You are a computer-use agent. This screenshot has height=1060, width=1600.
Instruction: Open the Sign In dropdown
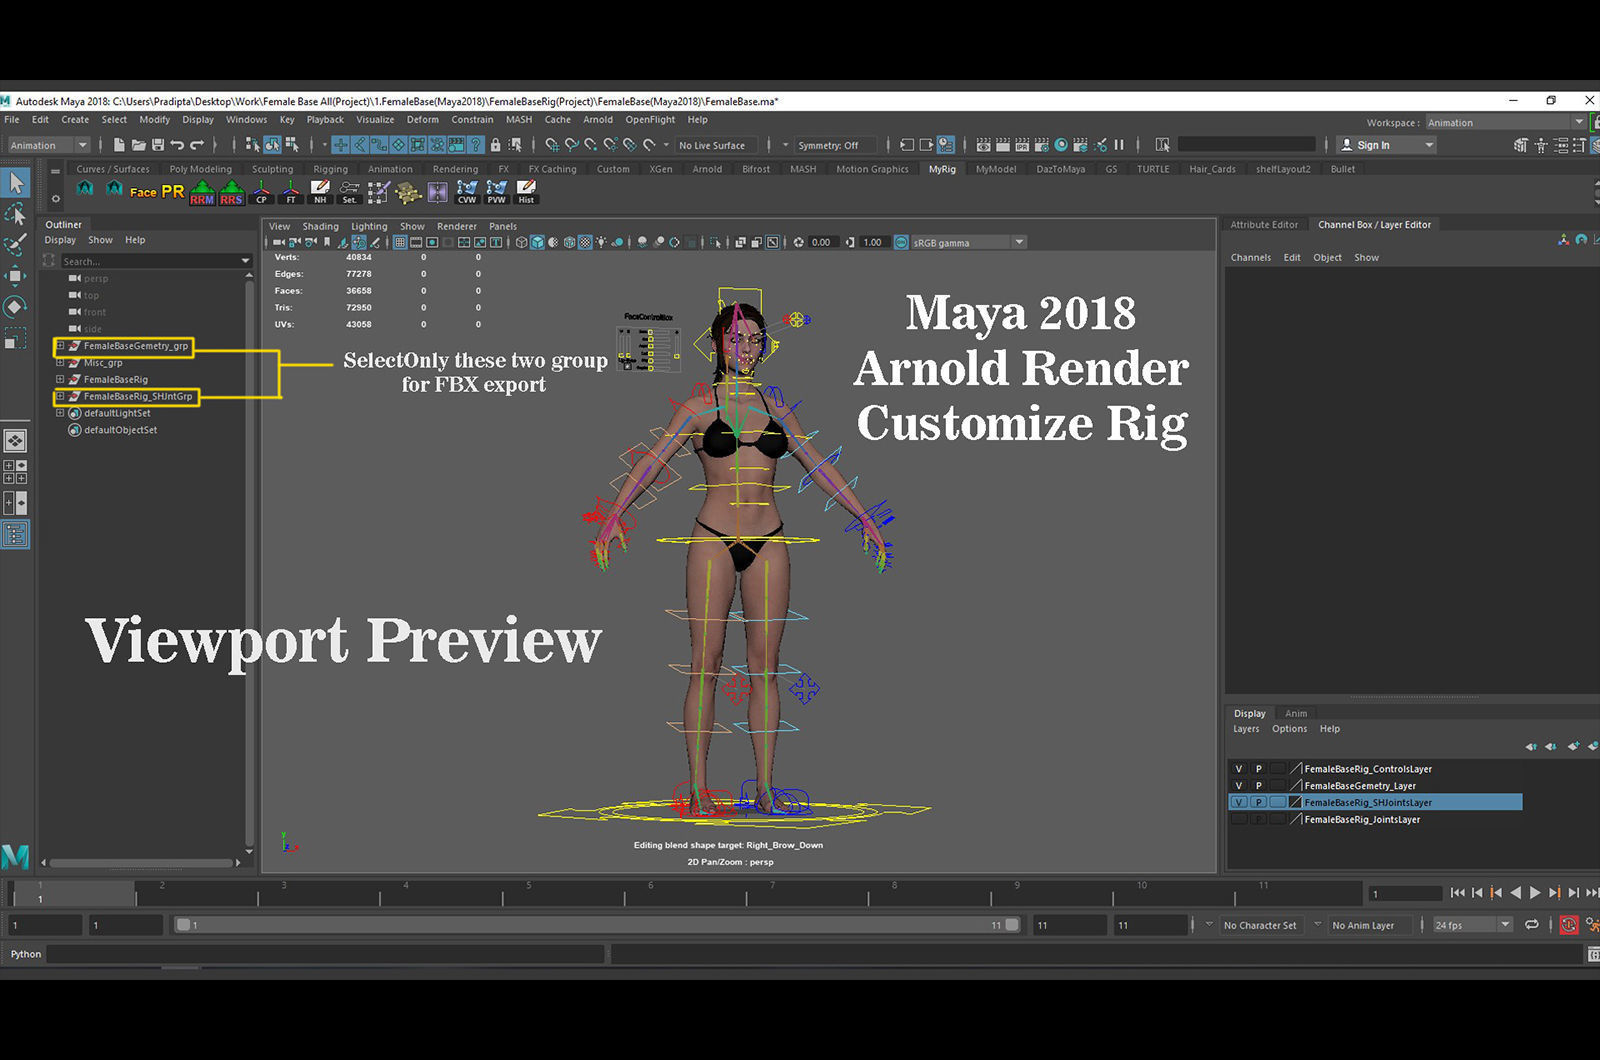1386,145
